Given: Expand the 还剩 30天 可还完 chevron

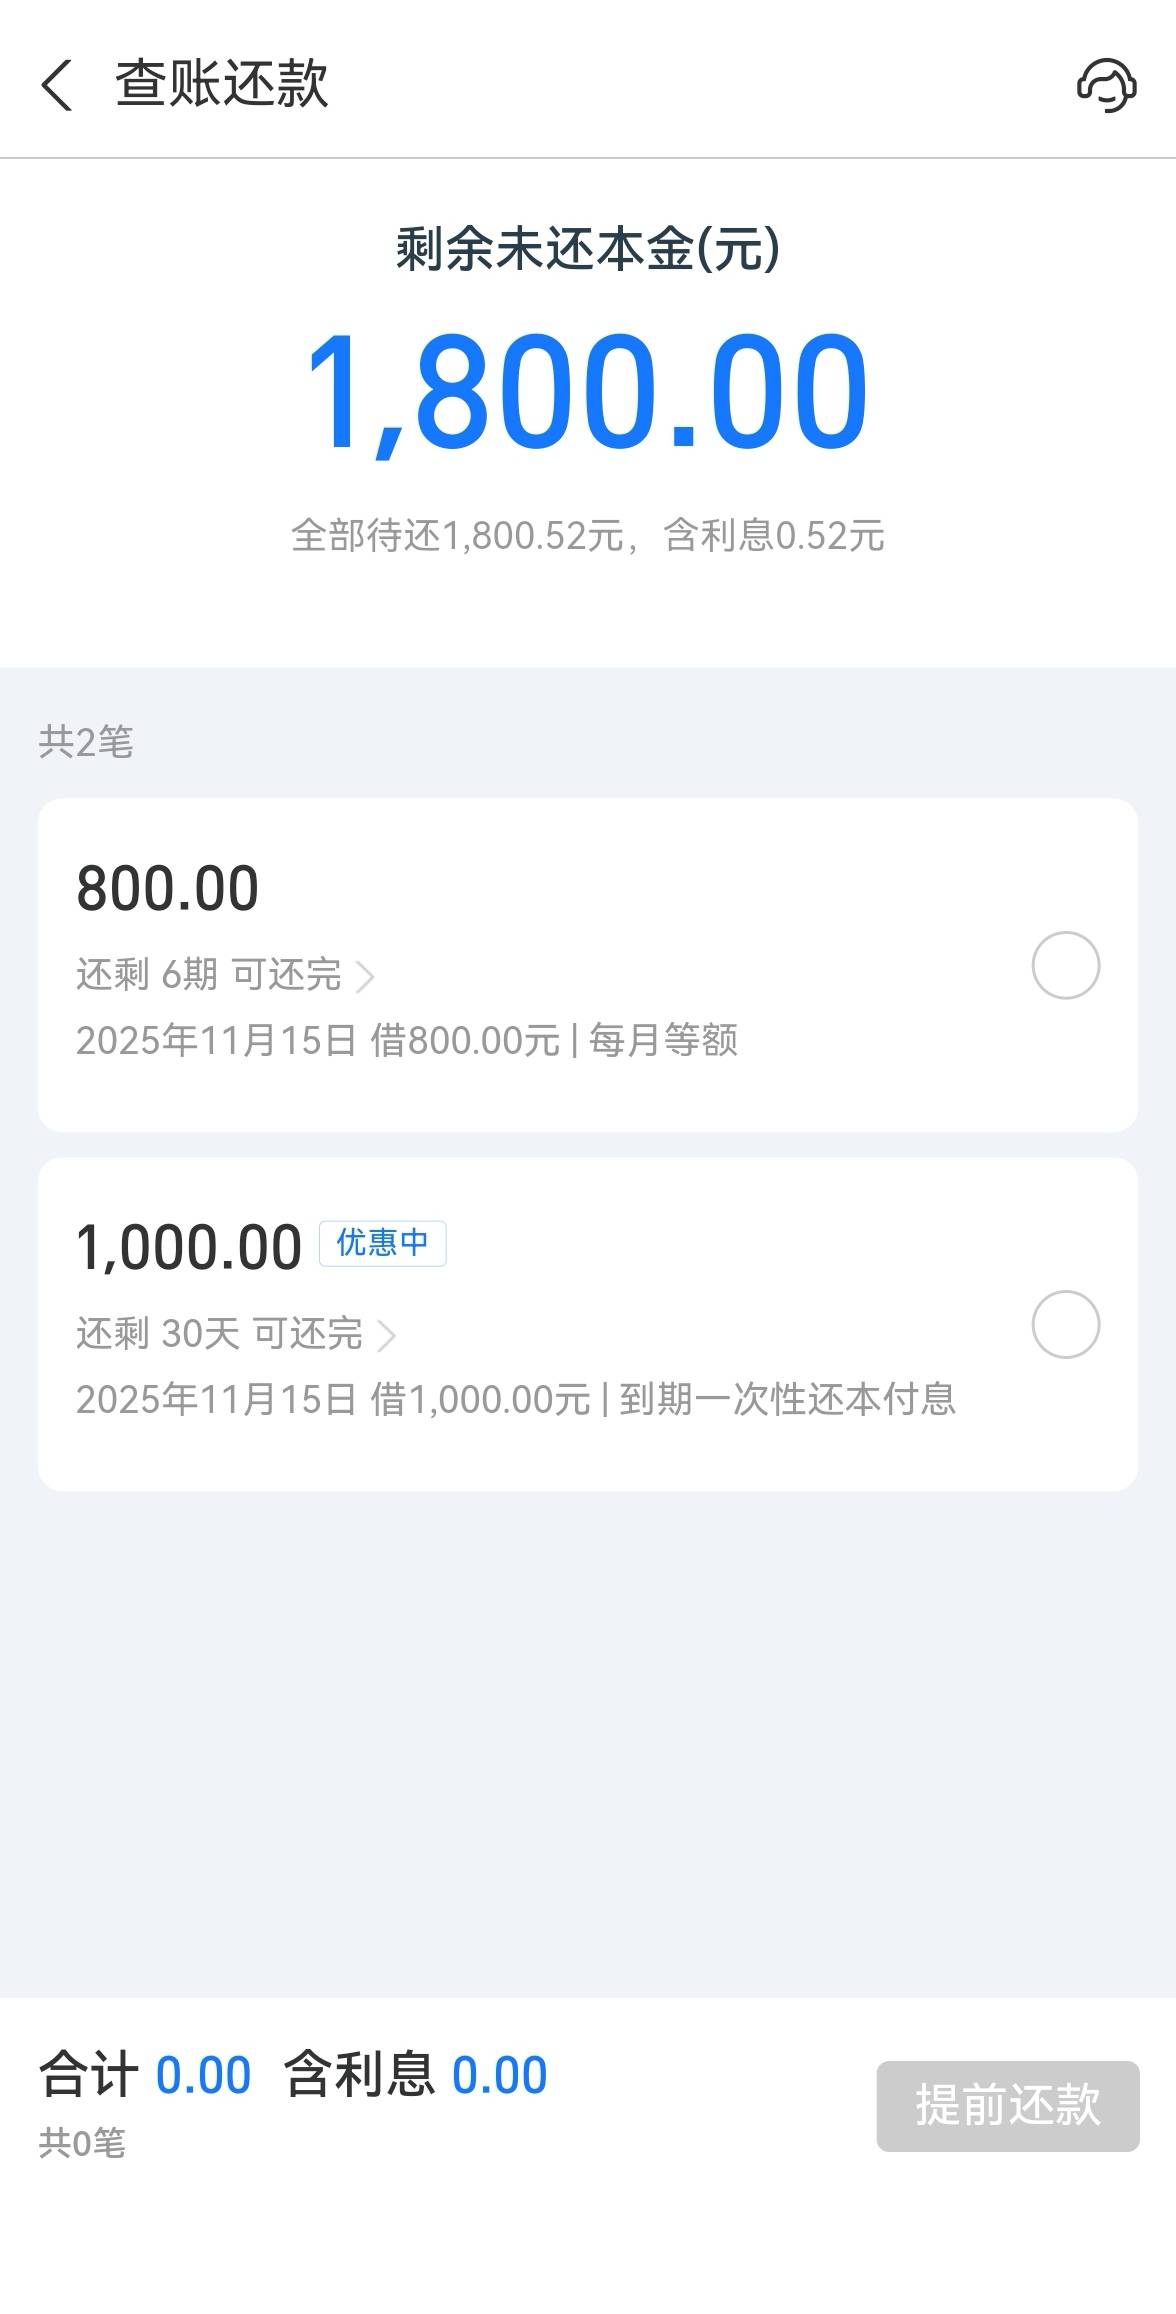Looking at the screenshot, I should click(x=386, y=1335).
